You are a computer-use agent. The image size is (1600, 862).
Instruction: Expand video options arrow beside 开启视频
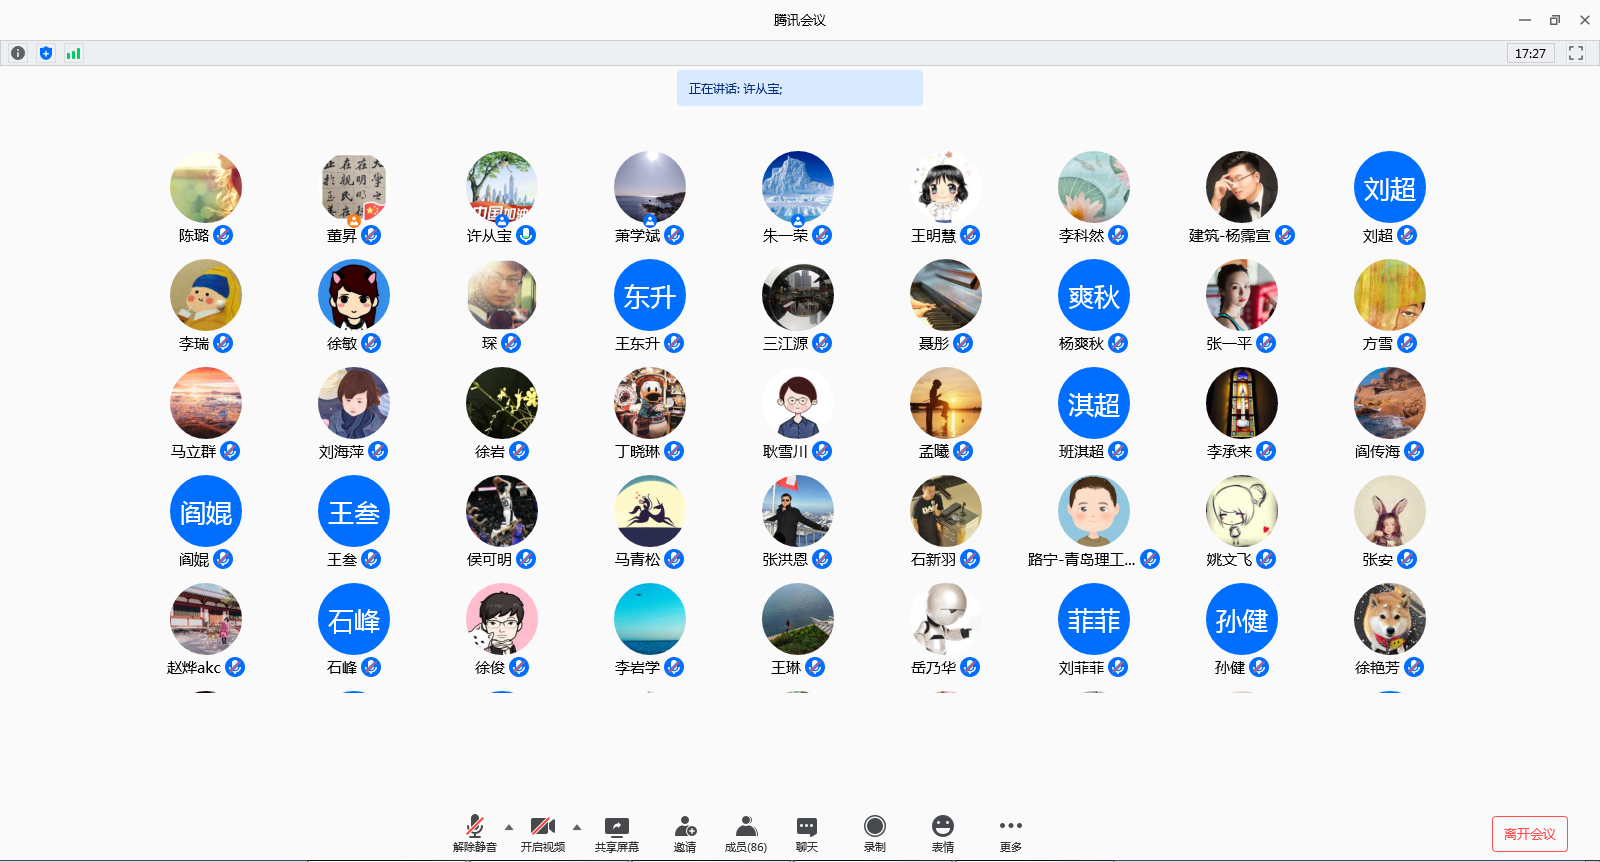click(x=577, y=827)
